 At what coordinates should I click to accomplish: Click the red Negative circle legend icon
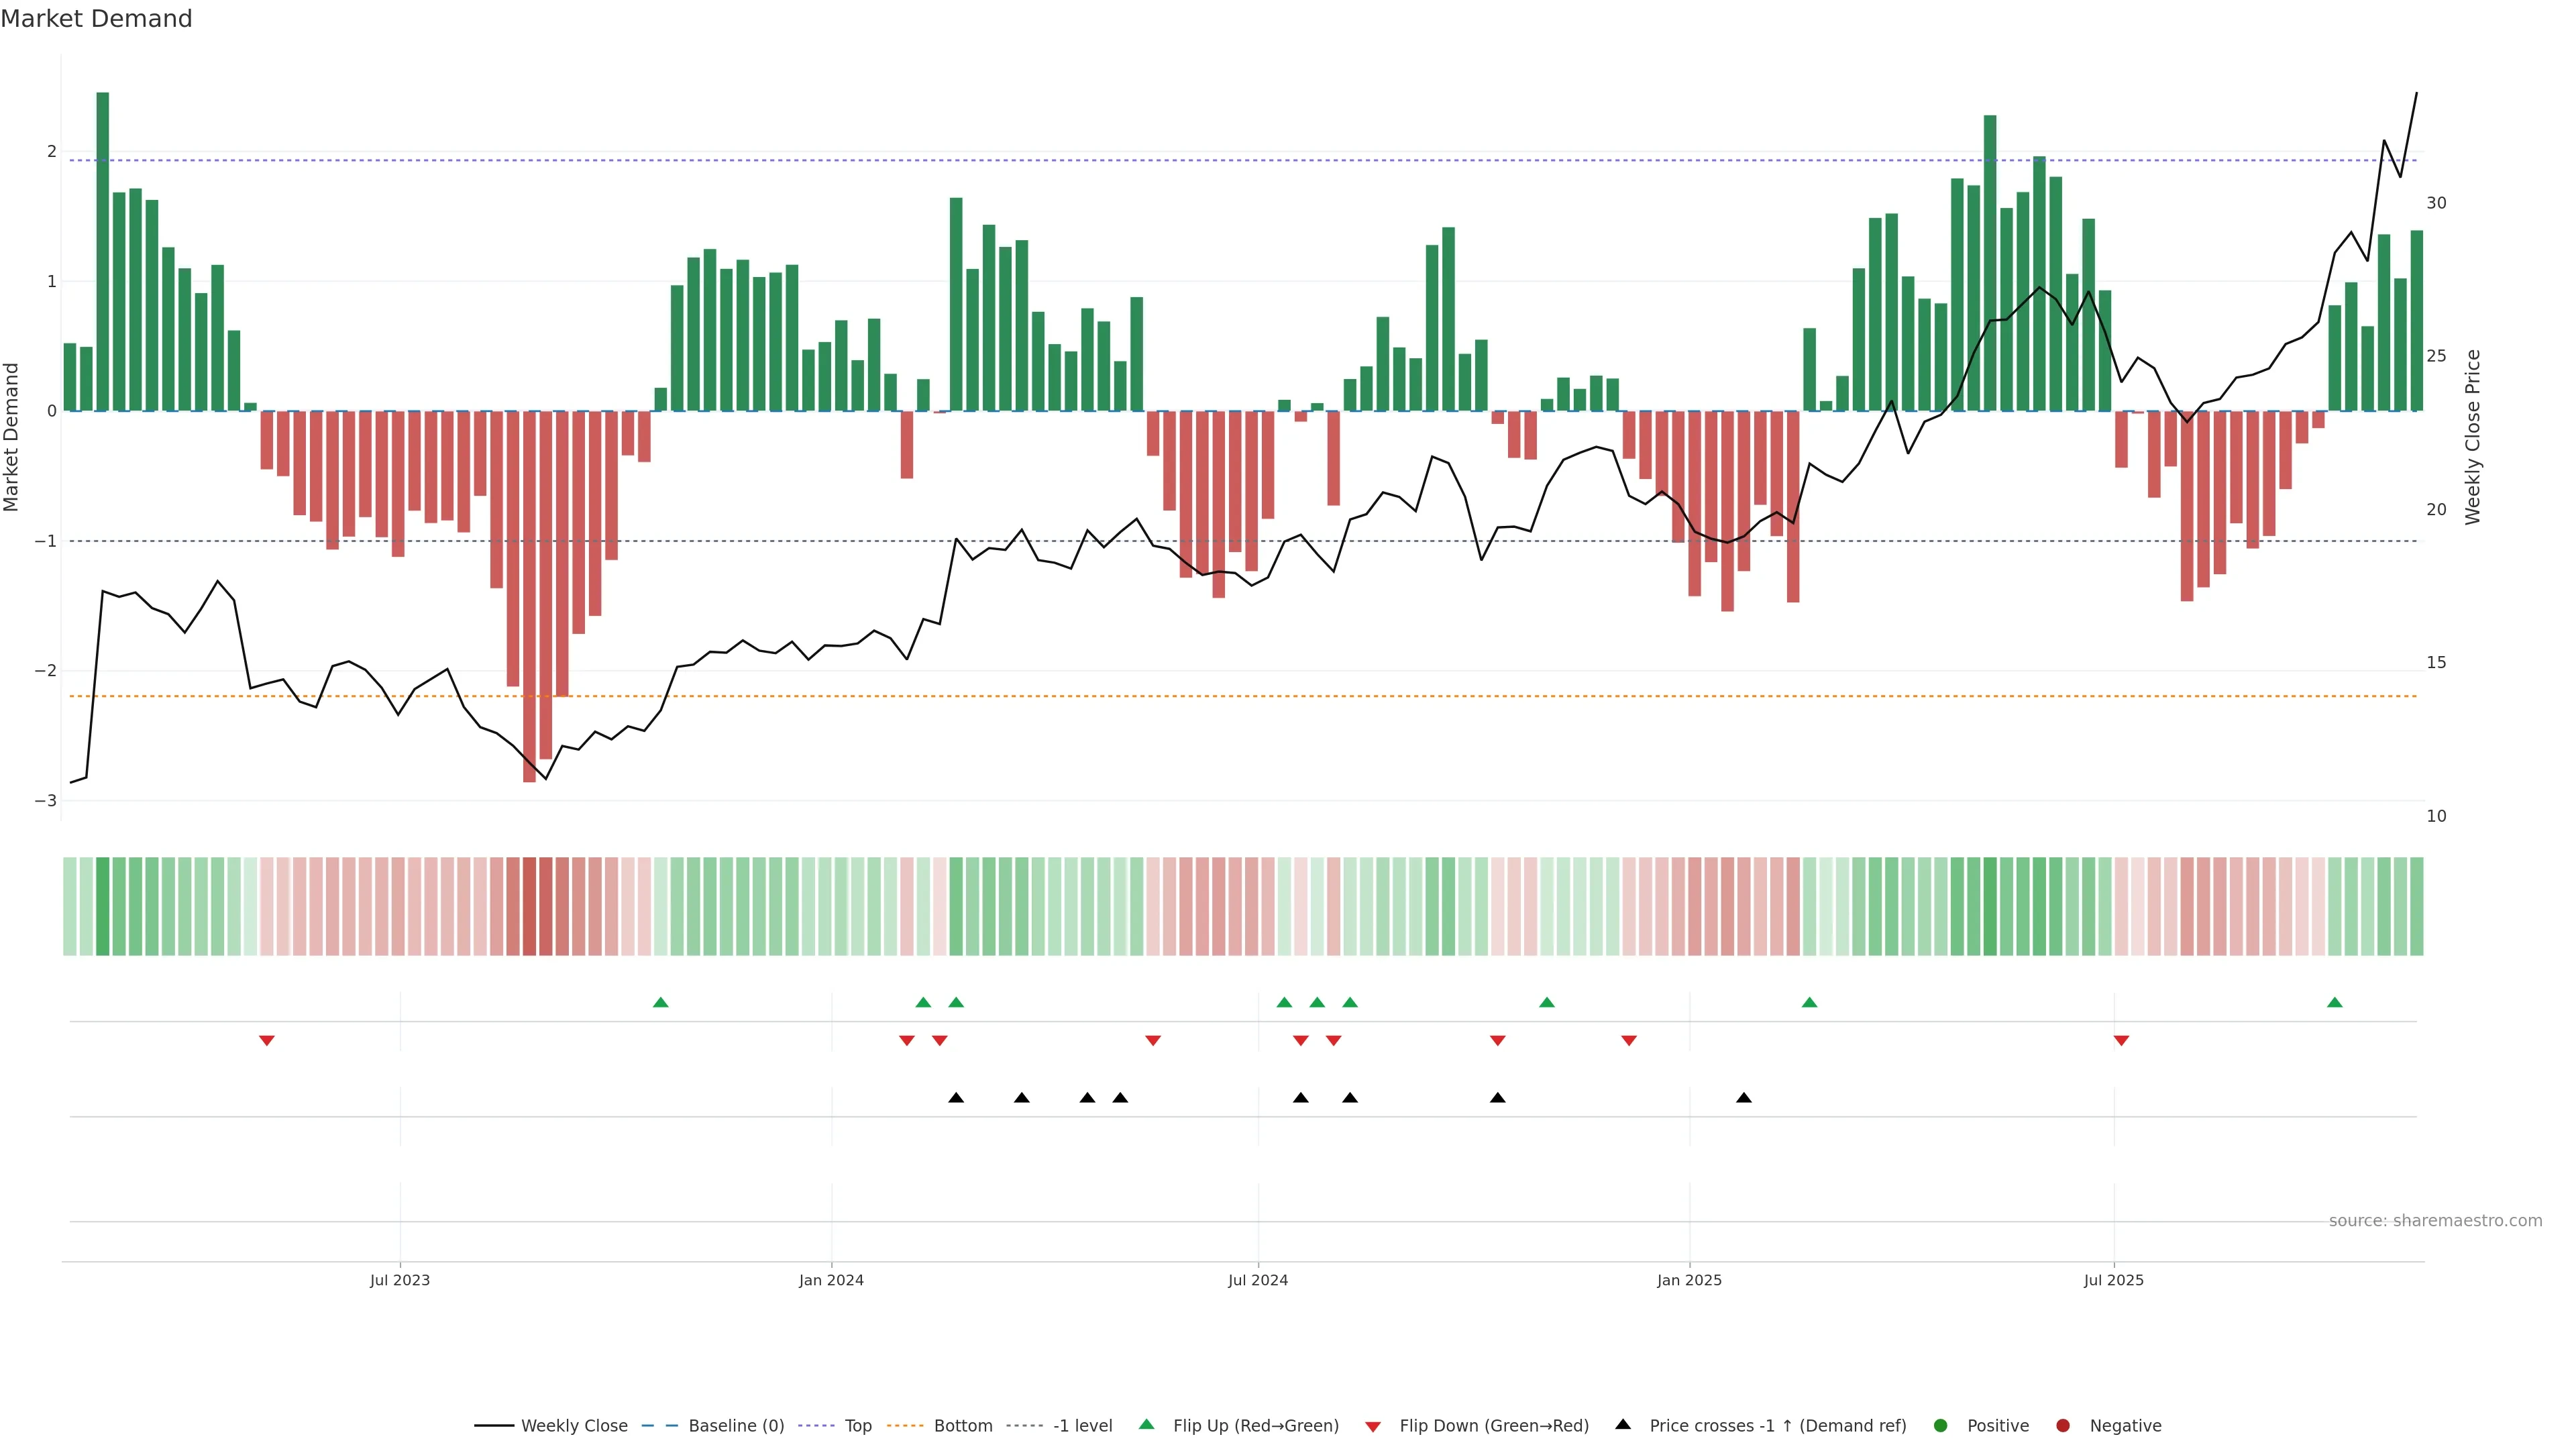point(2063,1426)
